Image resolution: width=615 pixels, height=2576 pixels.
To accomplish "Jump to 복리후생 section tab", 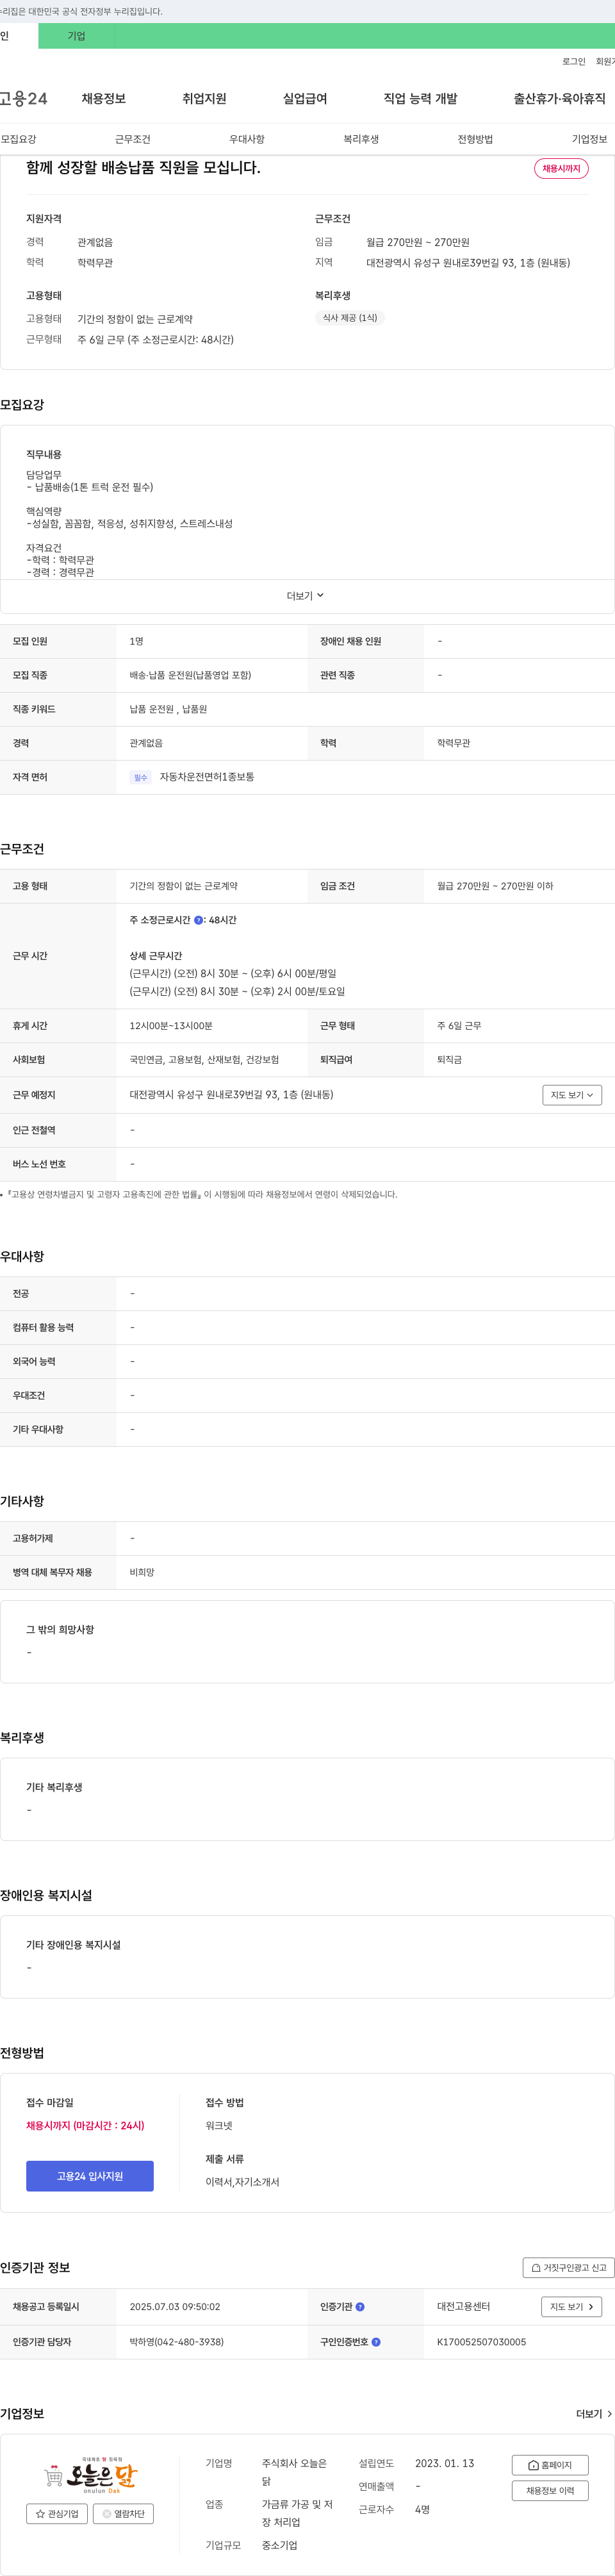I will [x=361, y=139].
